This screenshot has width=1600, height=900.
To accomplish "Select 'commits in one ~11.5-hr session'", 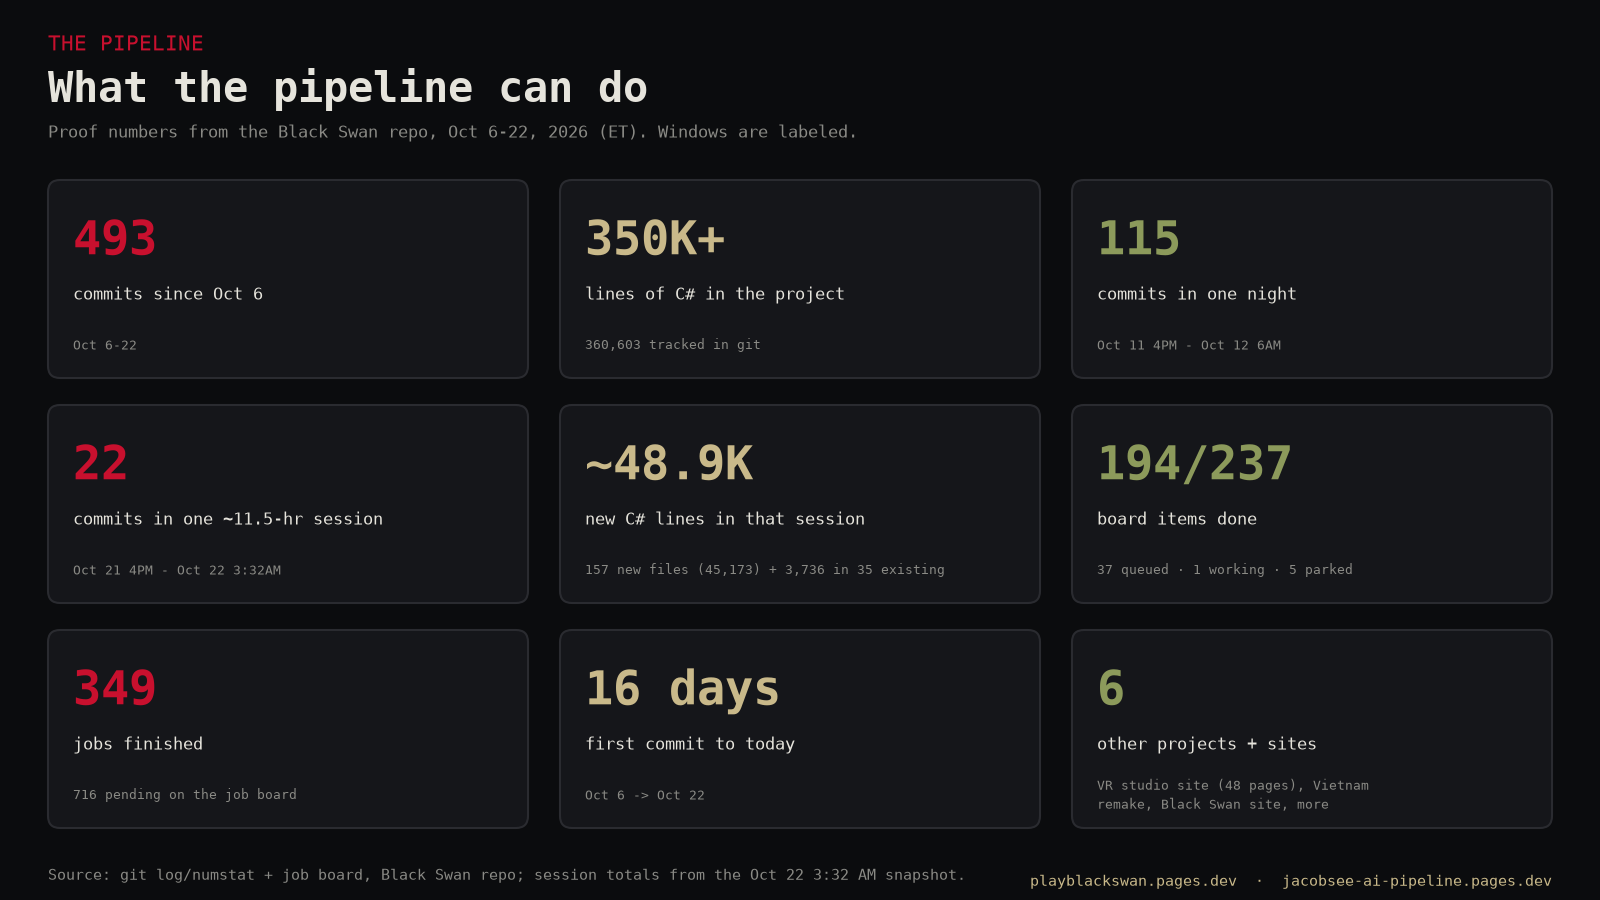I will 228,519.
